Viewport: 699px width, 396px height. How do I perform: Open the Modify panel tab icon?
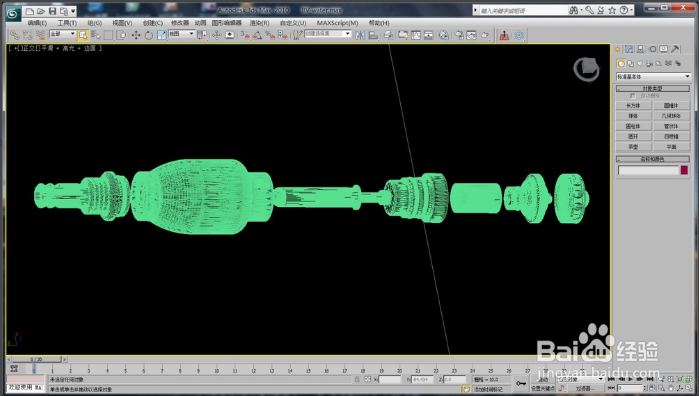tap(629, 49)
